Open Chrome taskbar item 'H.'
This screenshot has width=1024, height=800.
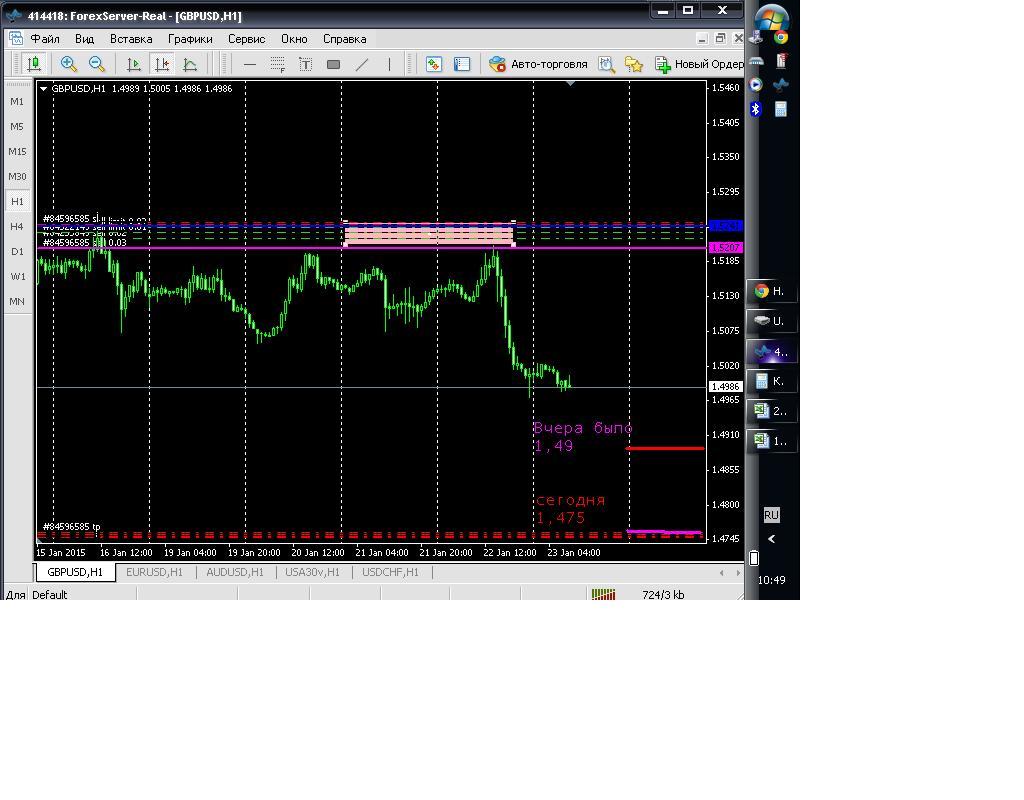pyautogui.click(x=771, y=291)
